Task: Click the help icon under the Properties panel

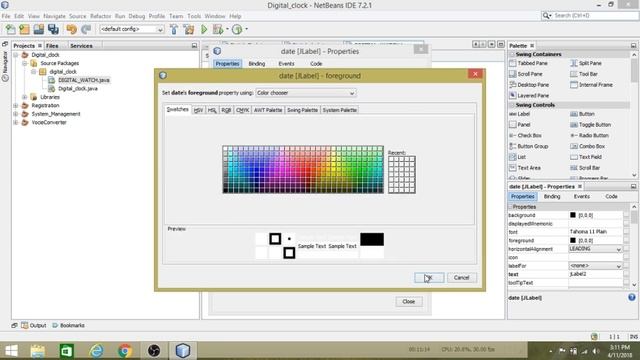Action: tap(631, 297)
